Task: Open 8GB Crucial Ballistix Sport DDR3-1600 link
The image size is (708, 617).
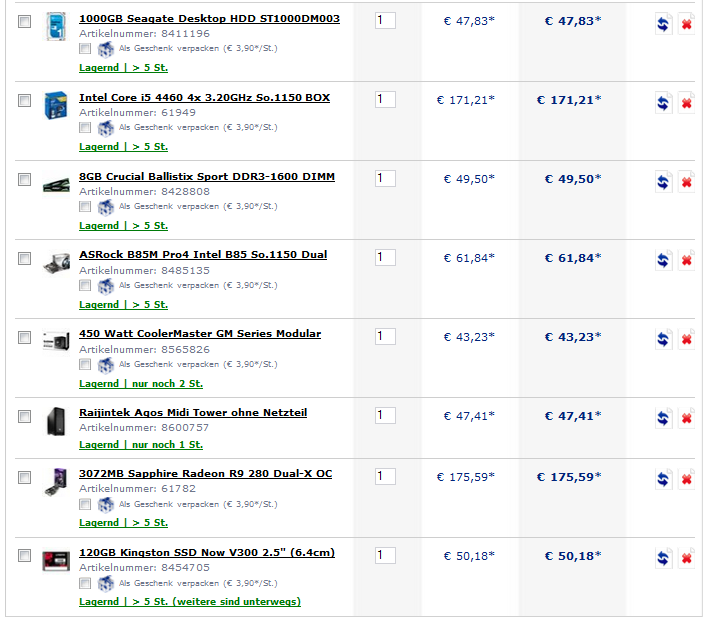Action: 207,177
